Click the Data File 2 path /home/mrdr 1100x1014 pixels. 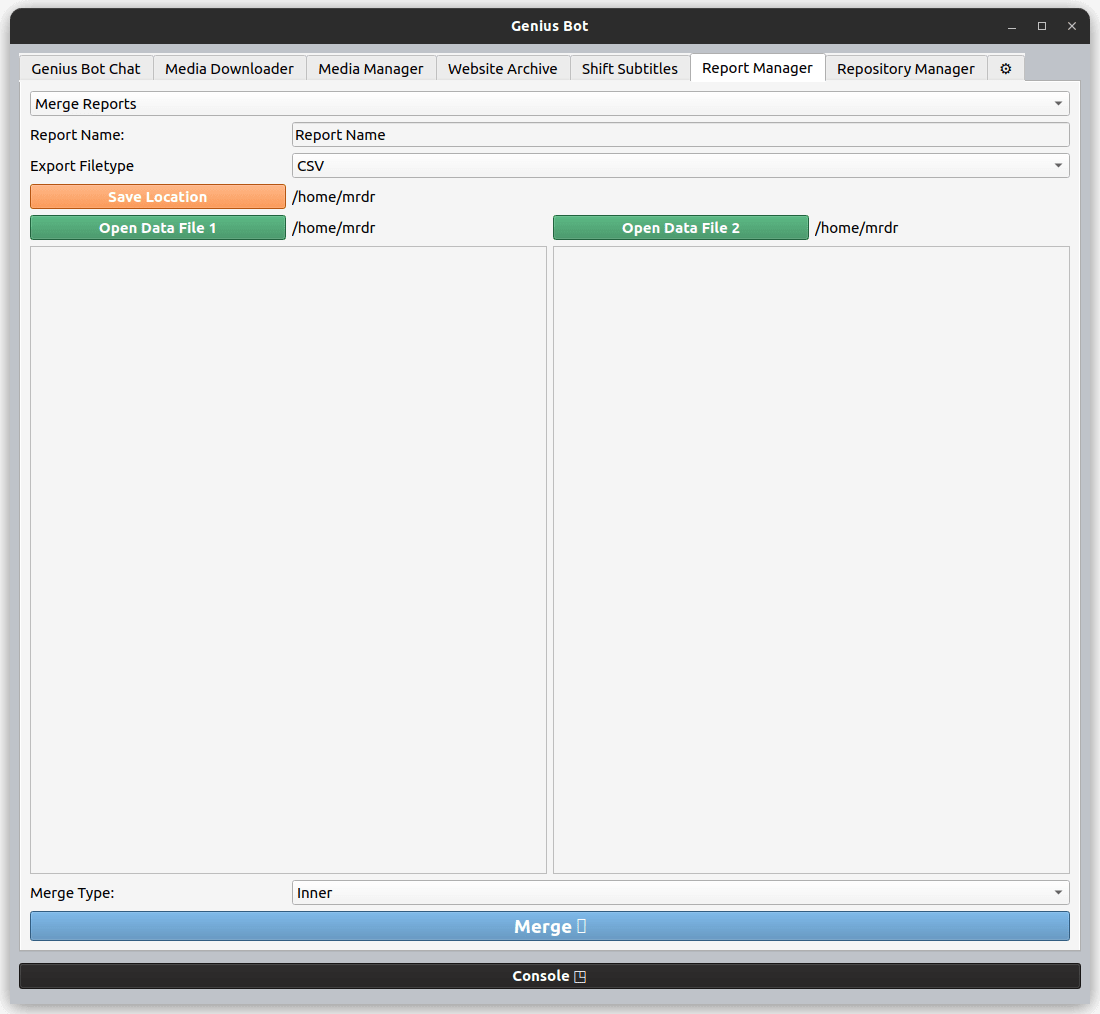(857, 228)
